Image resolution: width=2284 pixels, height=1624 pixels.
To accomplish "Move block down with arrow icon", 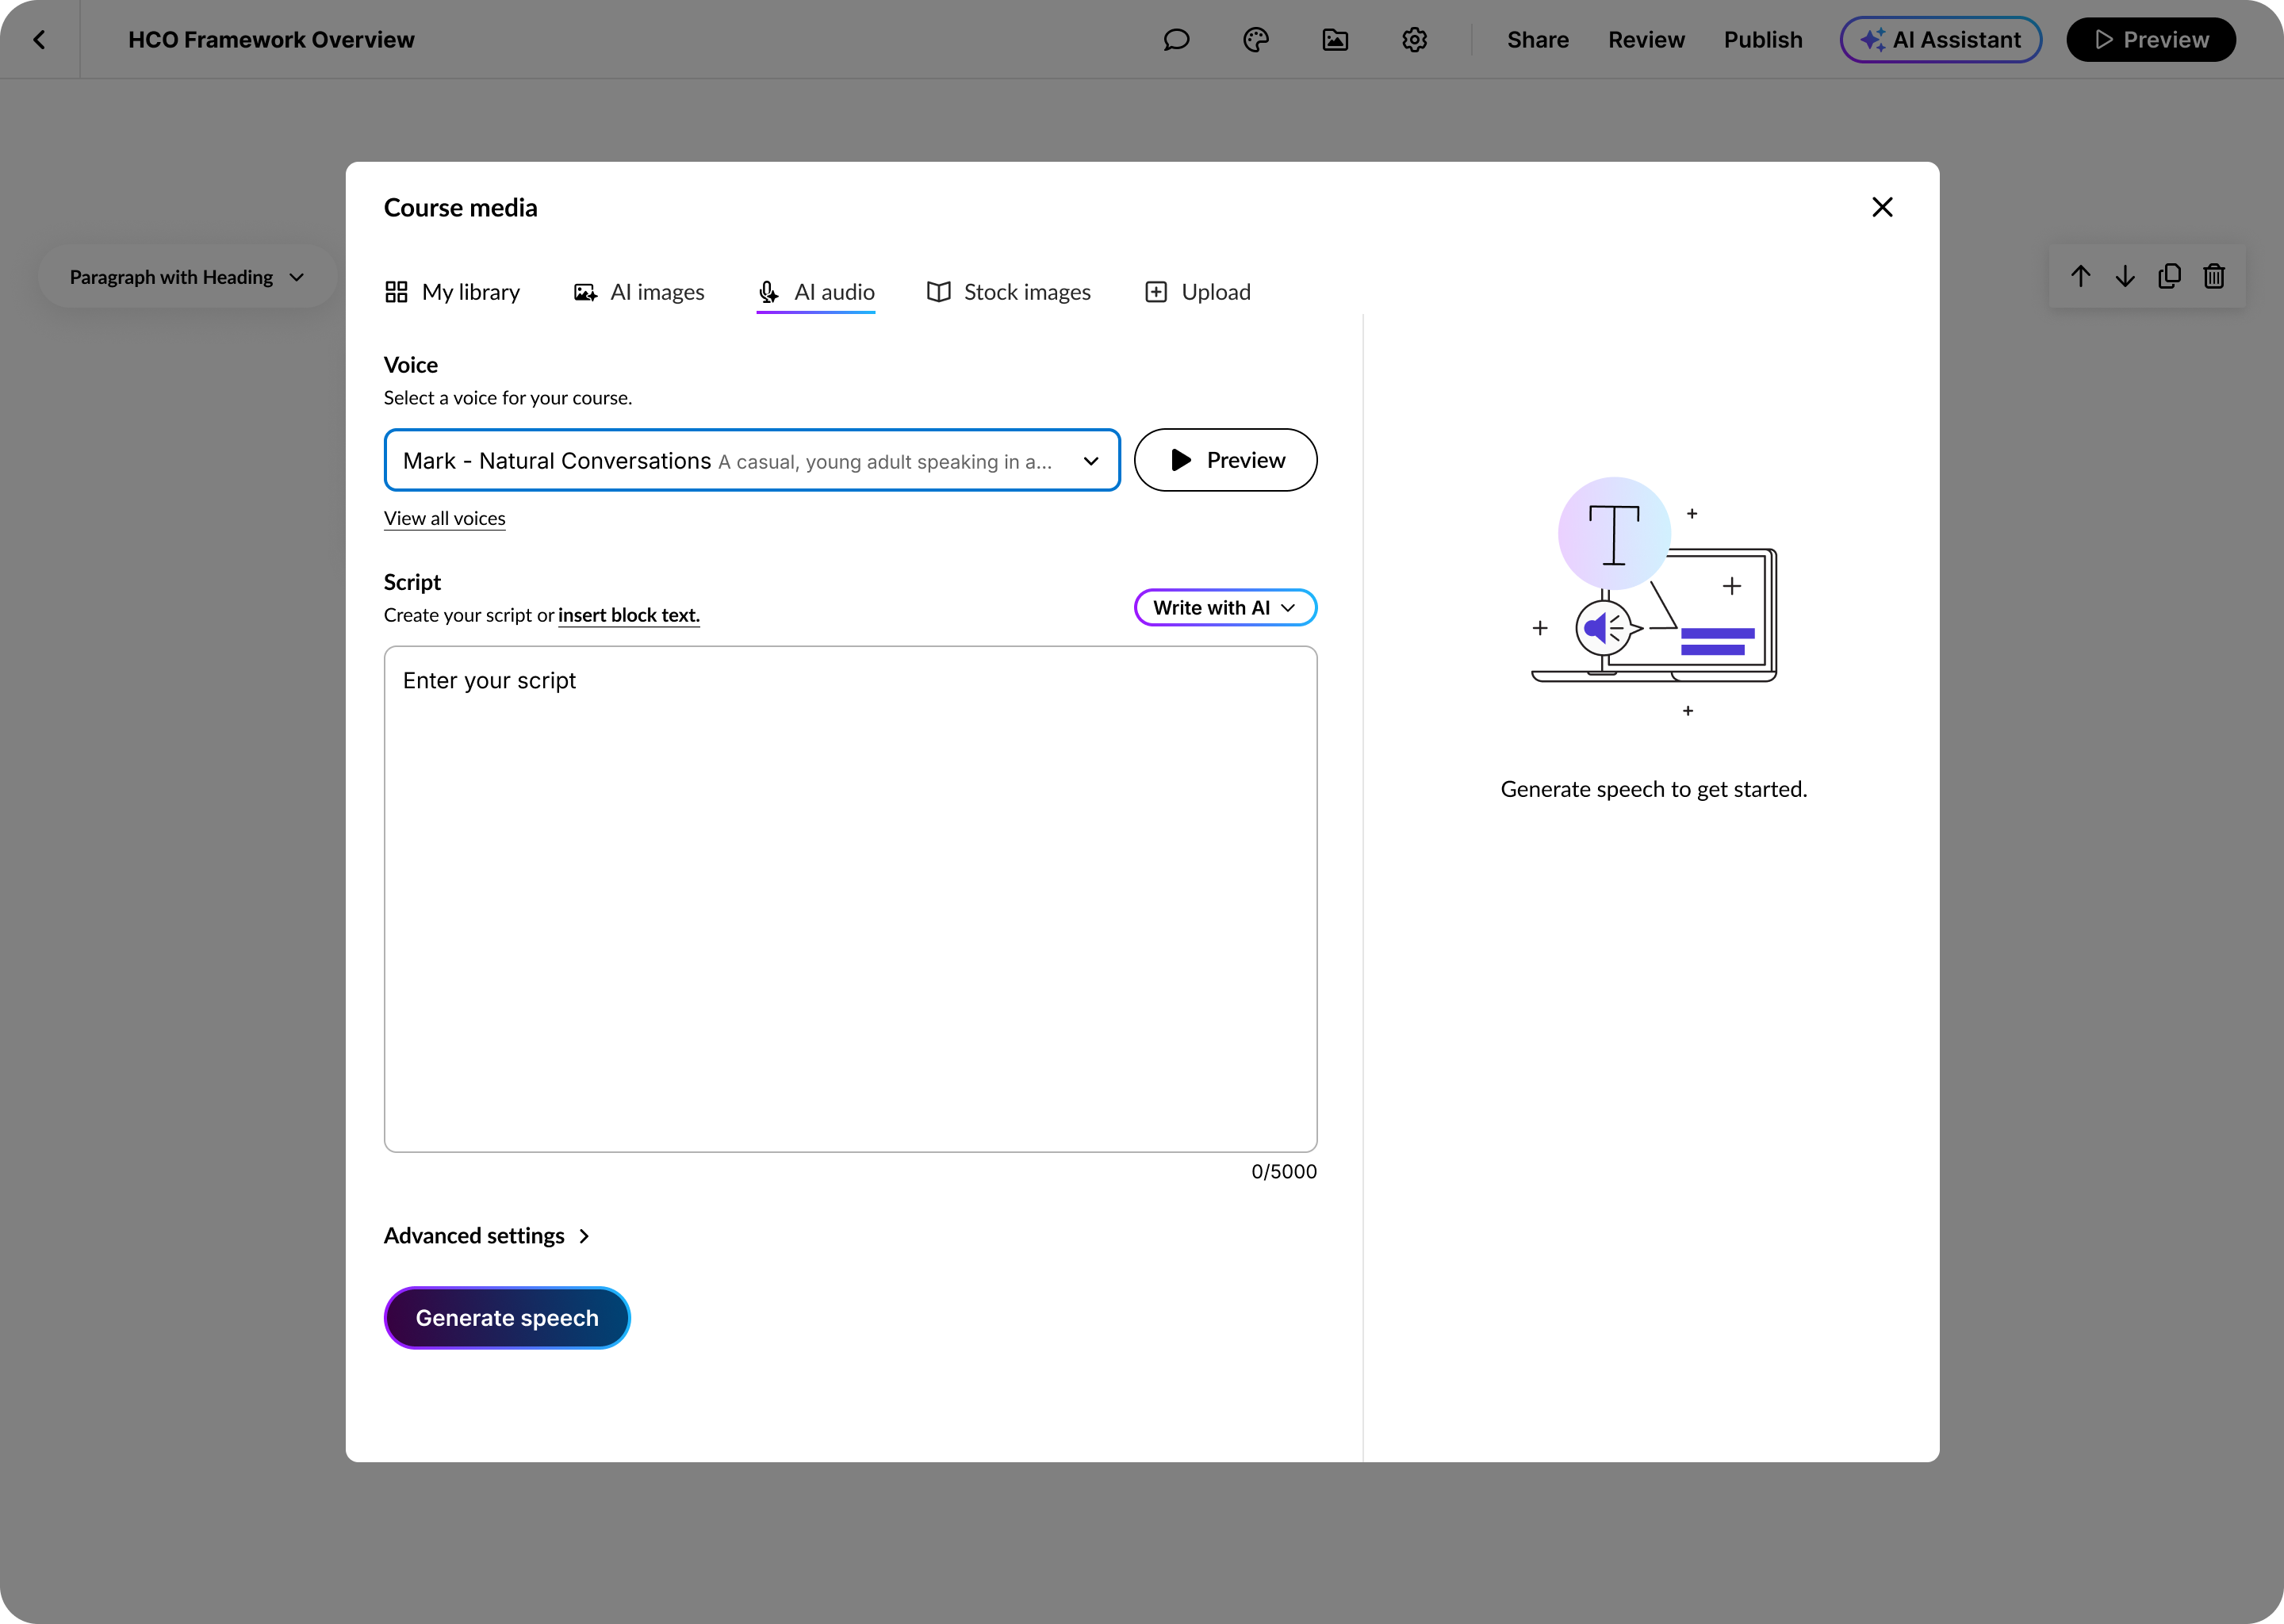I will point(2125,276).
